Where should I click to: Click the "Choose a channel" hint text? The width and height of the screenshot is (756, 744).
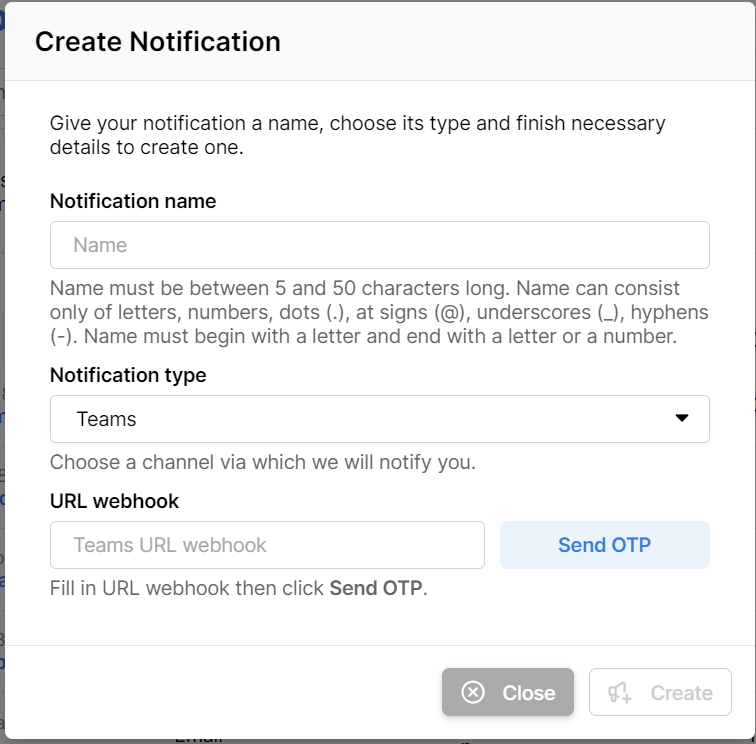point(262,462)
